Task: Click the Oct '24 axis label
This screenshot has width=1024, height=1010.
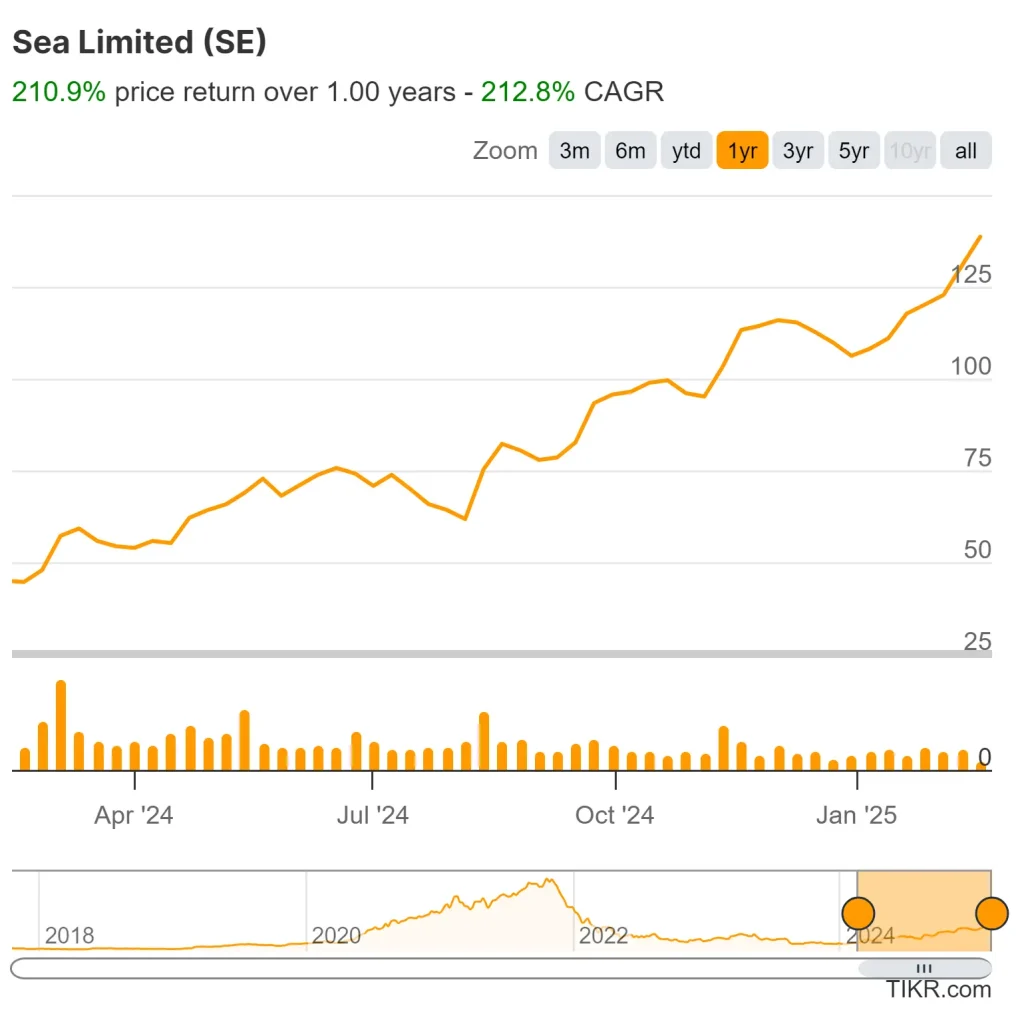Action: (615, 815)
